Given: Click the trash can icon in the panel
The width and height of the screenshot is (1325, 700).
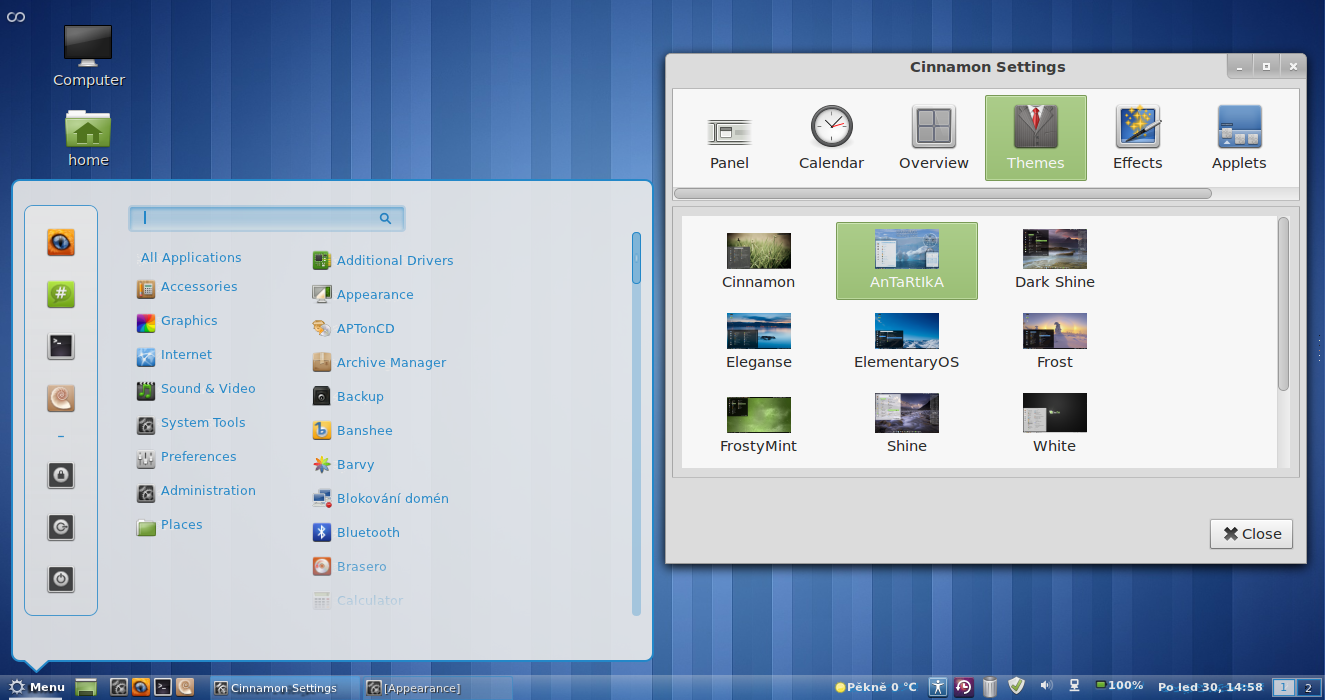Looking at the screenshot, I should click(990, 687).
